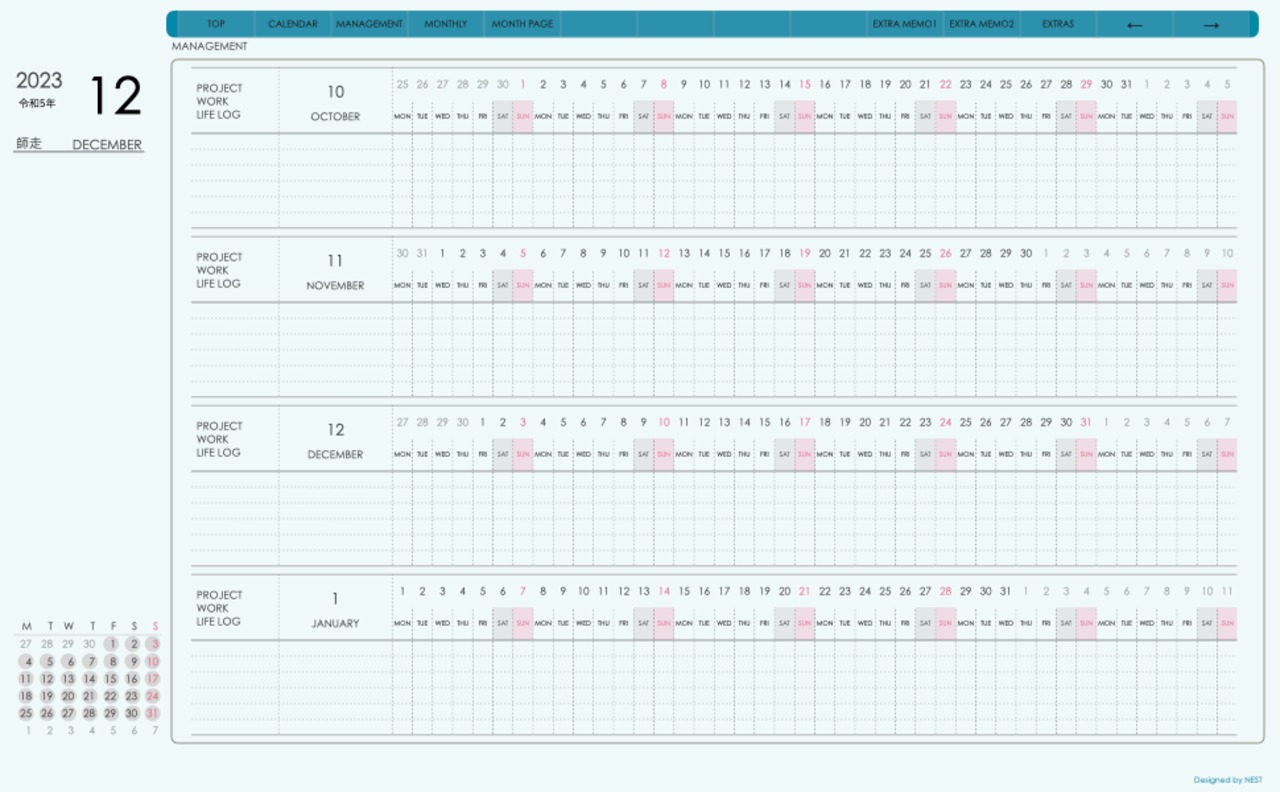Click December 24 in the timeline row
The height and width of the screenshot is (792, 1280).
pos(945,422)
